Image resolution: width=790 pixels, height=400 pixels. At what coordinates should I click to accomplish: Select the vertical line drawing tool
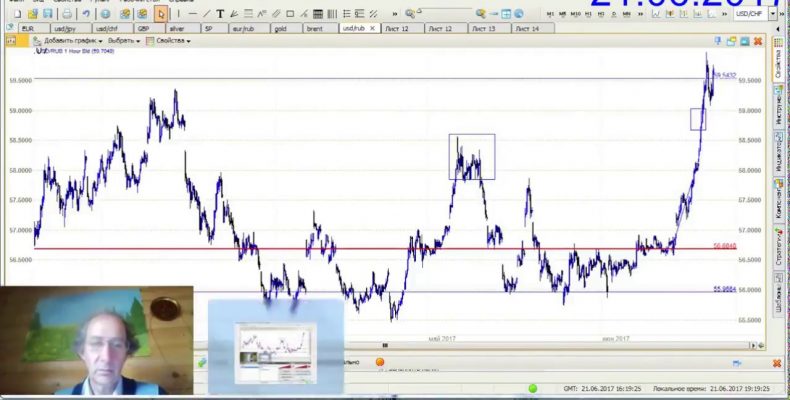[x=178, y=14]
